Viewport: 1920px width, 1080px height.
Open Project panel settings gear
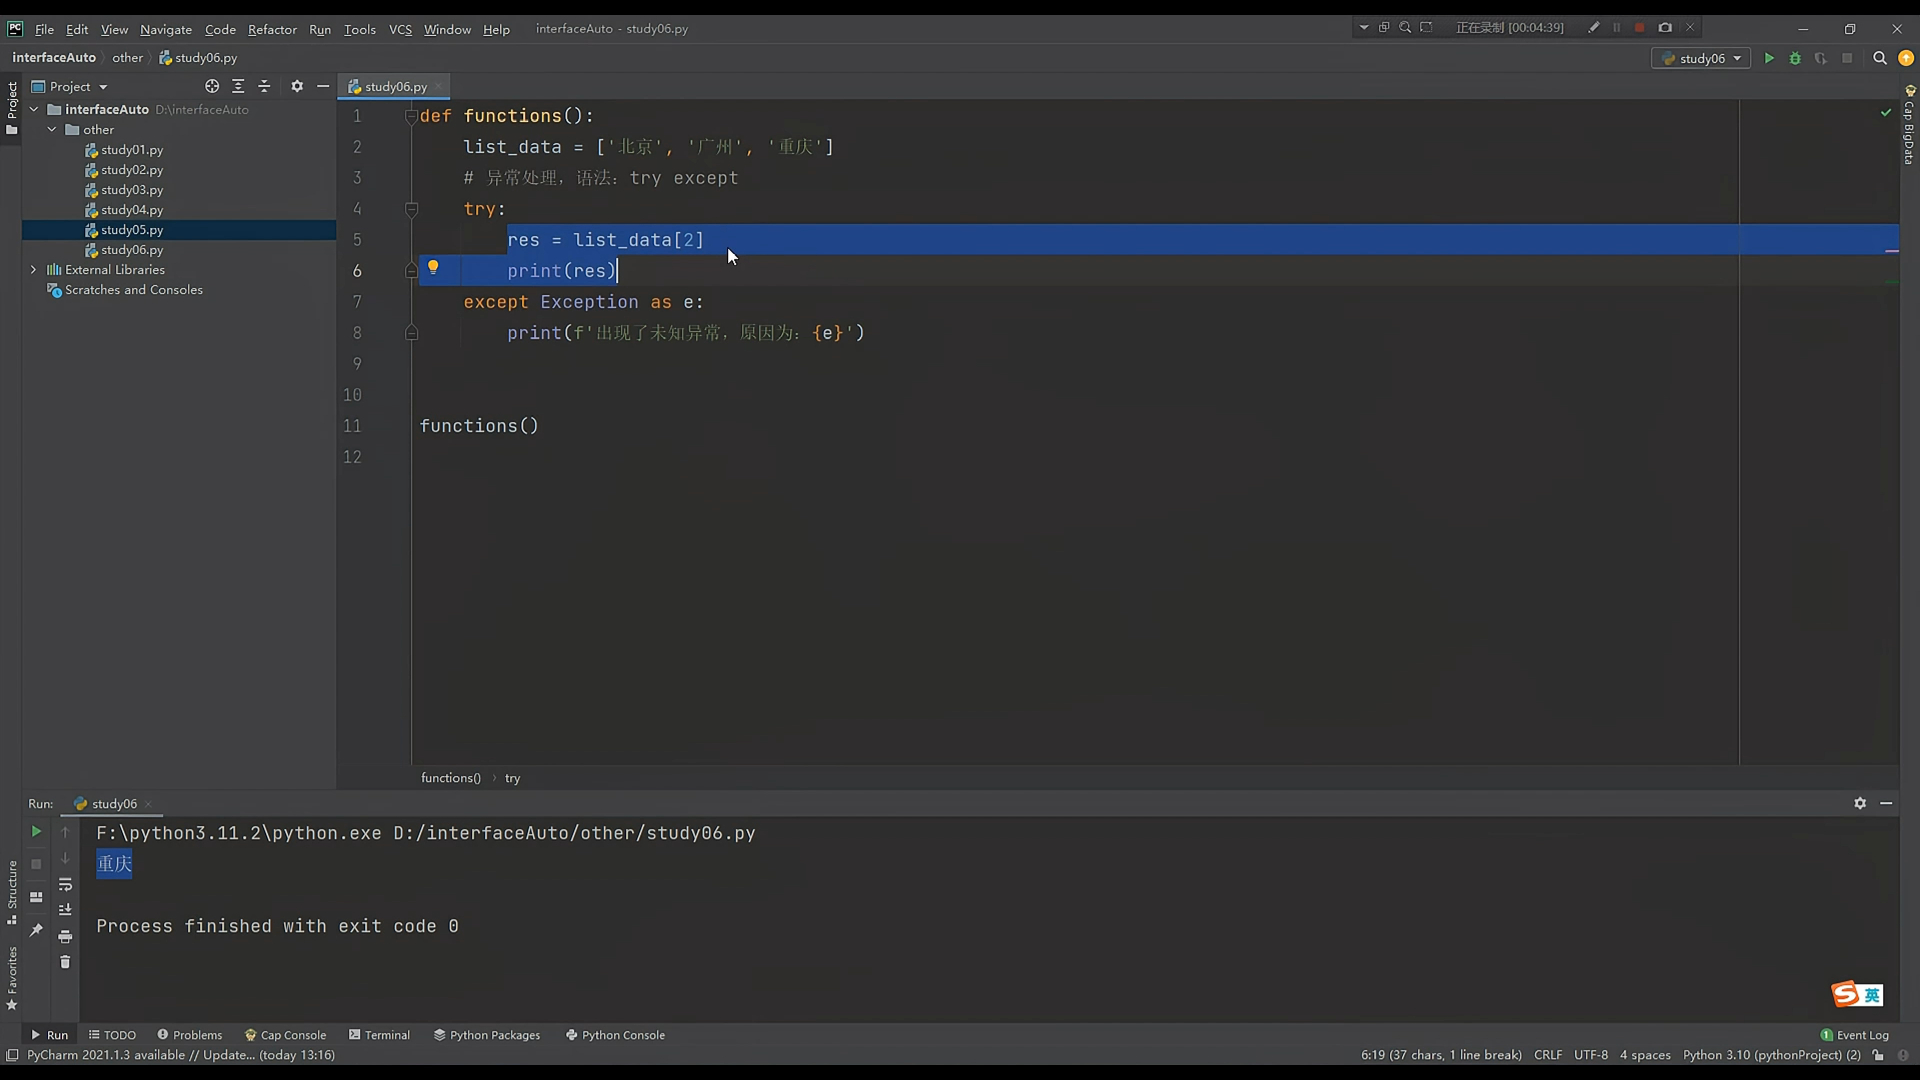click(297, 86)
